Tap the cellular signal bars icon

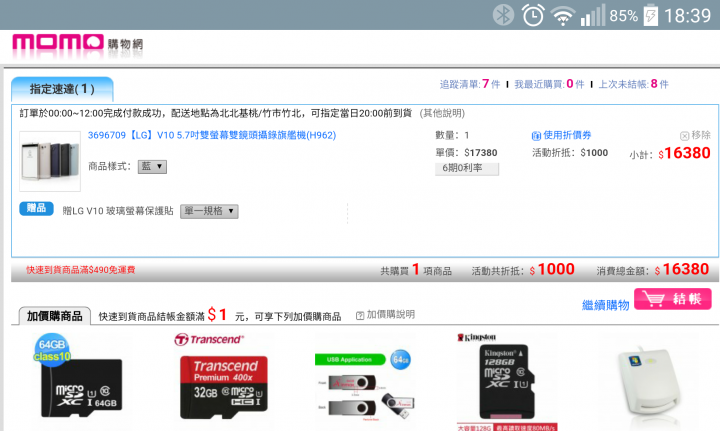[592, 15]
